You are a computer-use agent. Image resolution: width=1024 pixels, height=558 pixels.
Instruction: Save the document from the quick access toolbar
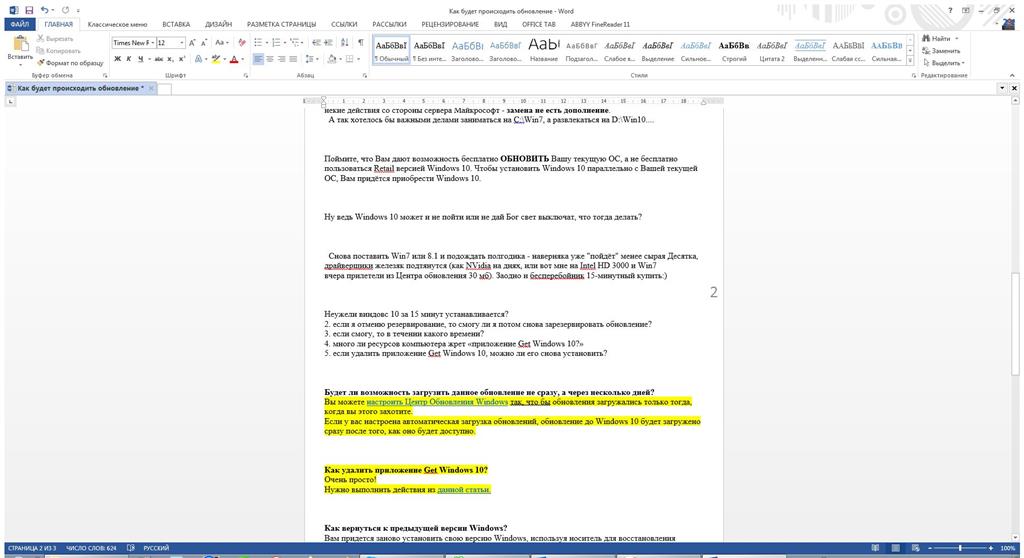tap(29, 10)
